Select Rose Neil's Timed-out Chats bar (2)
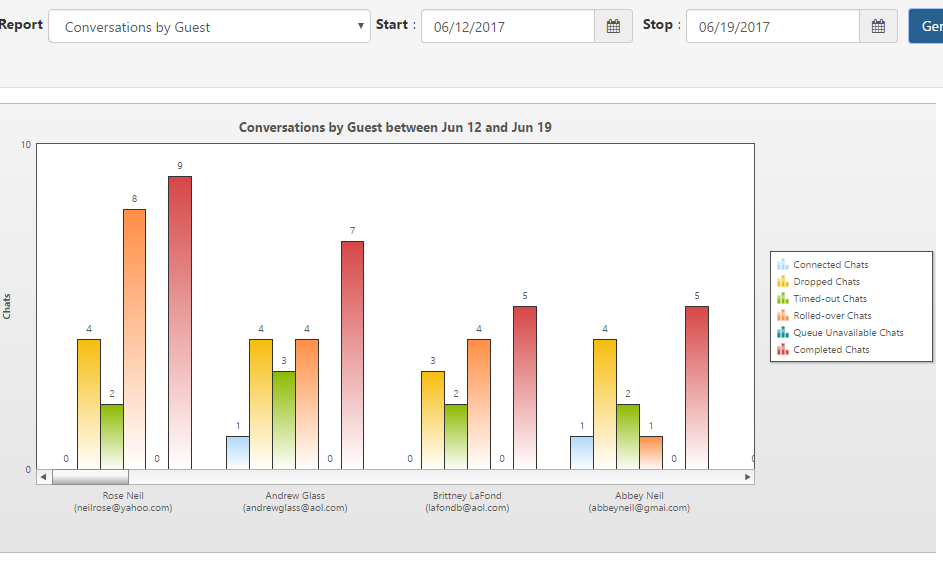943x561 pixels. point(112,437)
